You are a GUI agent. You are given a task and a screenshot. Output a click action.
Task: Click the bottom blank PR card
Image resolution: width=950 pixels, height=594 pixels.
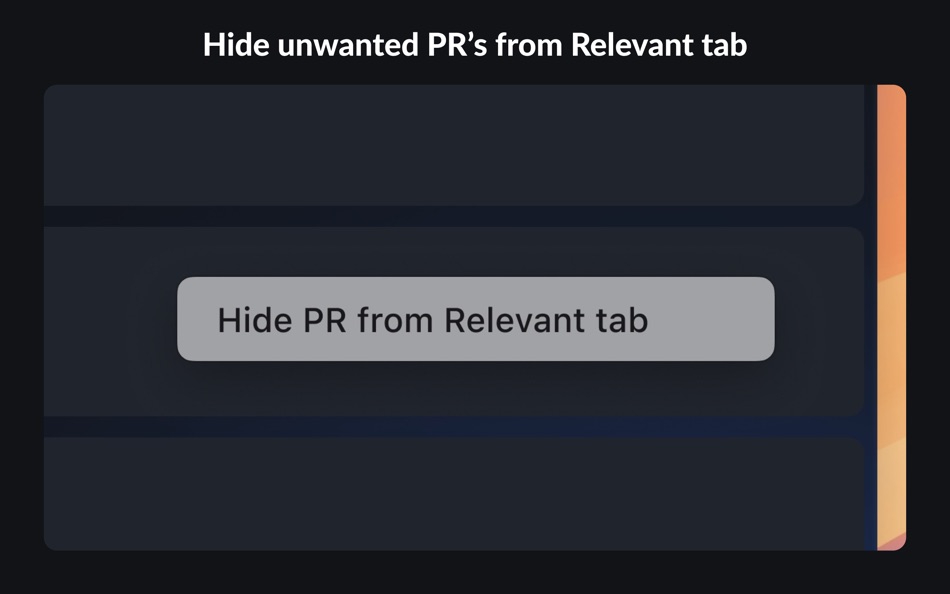pyautogui.click(x=454, y=494)
